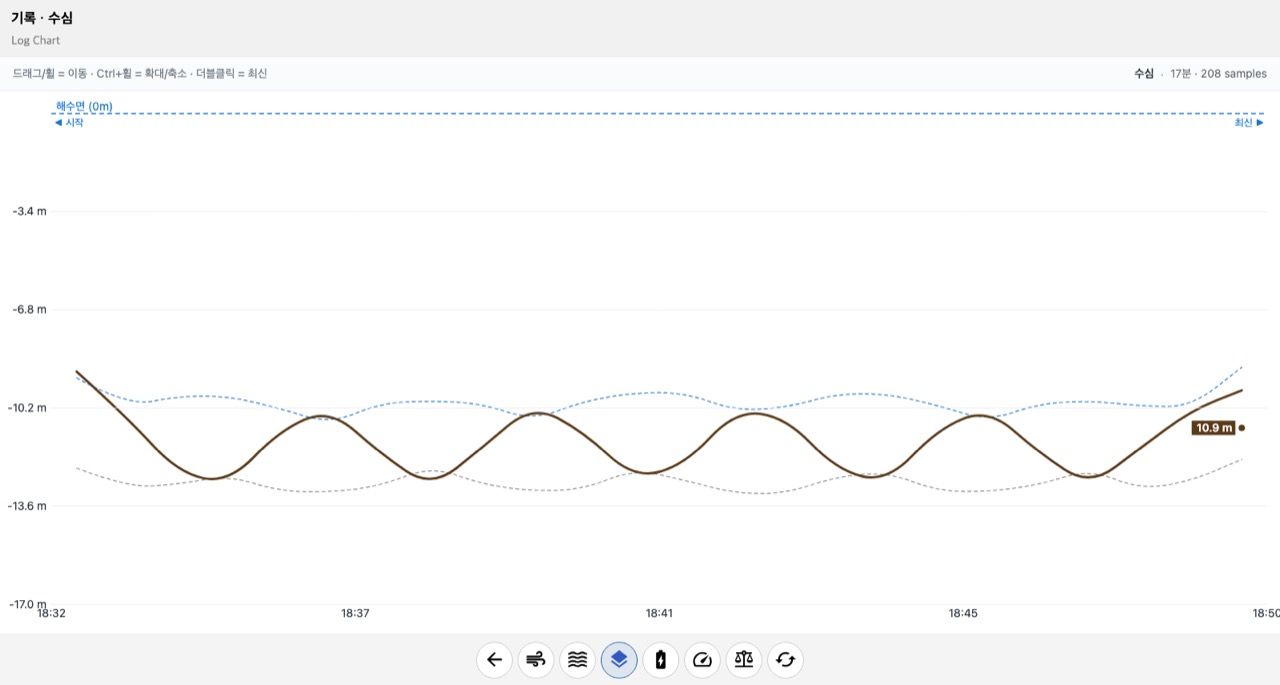
Task: Click the -3.4 m axis label
Action: pos(29,212)
